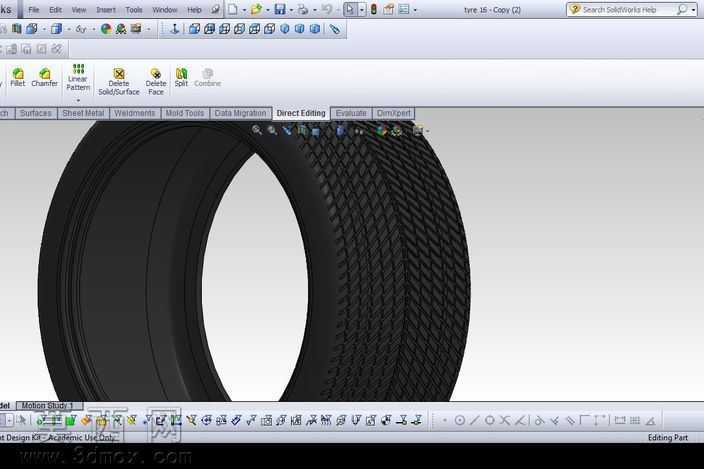Image resolution: width=704 pixels, height=469 pixels.
Task: Click the Save disk icon
Action: pyautogui.click(x=280, y=9)
